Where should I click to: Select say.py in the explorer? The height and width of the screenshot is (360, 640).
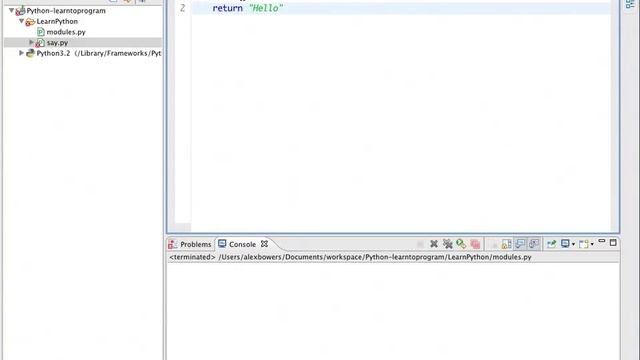pyautogui.click(x=57, y=42)
